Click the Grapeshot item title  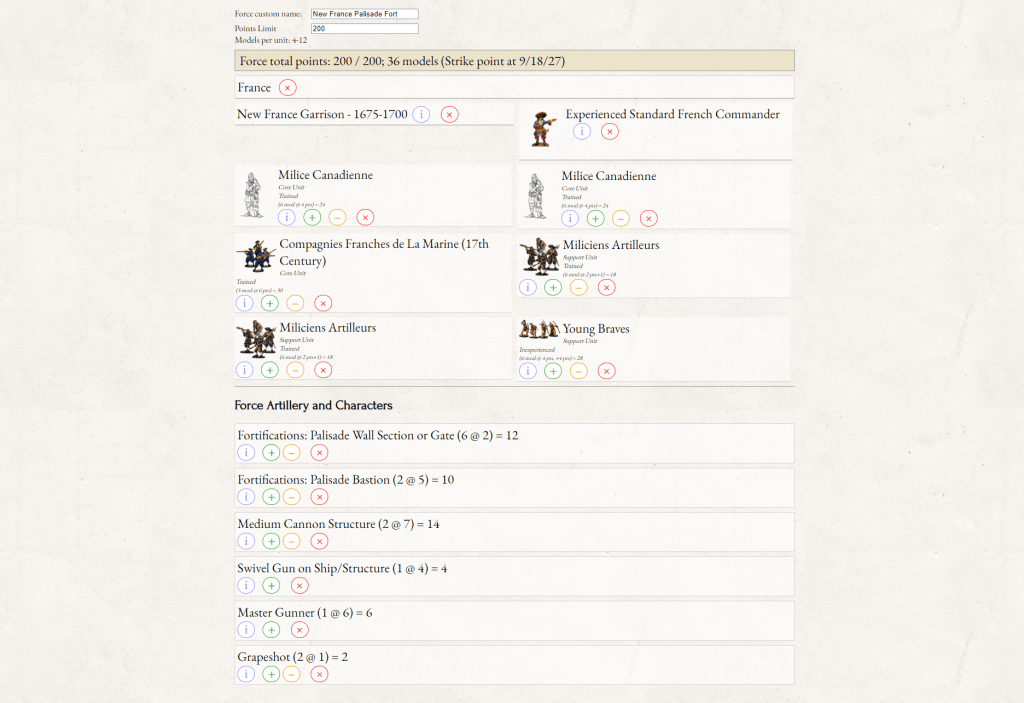292,657
